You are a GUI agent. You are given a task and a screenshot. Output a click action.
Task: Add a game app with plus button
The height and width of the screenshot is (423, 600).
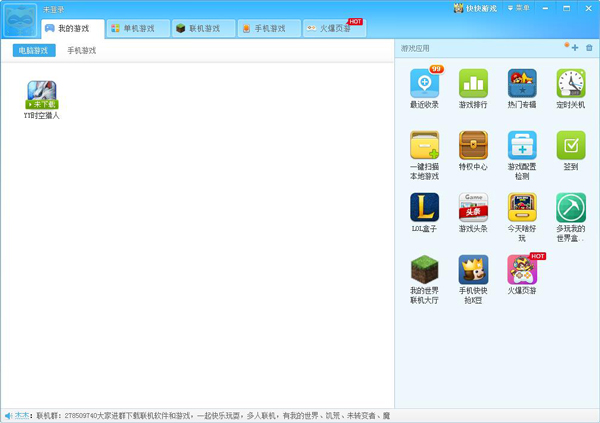pyautogui.click(x=574, y=48)
